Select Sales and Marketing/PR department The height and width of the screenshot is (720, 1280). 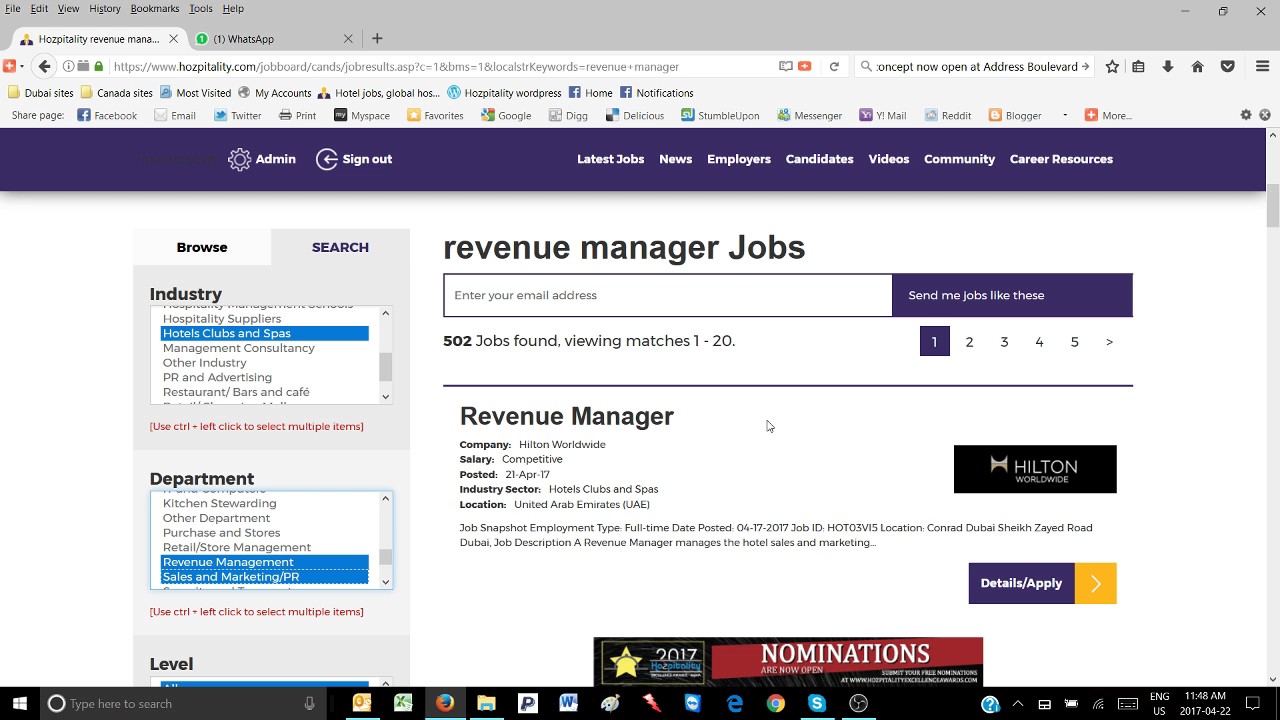265,577
